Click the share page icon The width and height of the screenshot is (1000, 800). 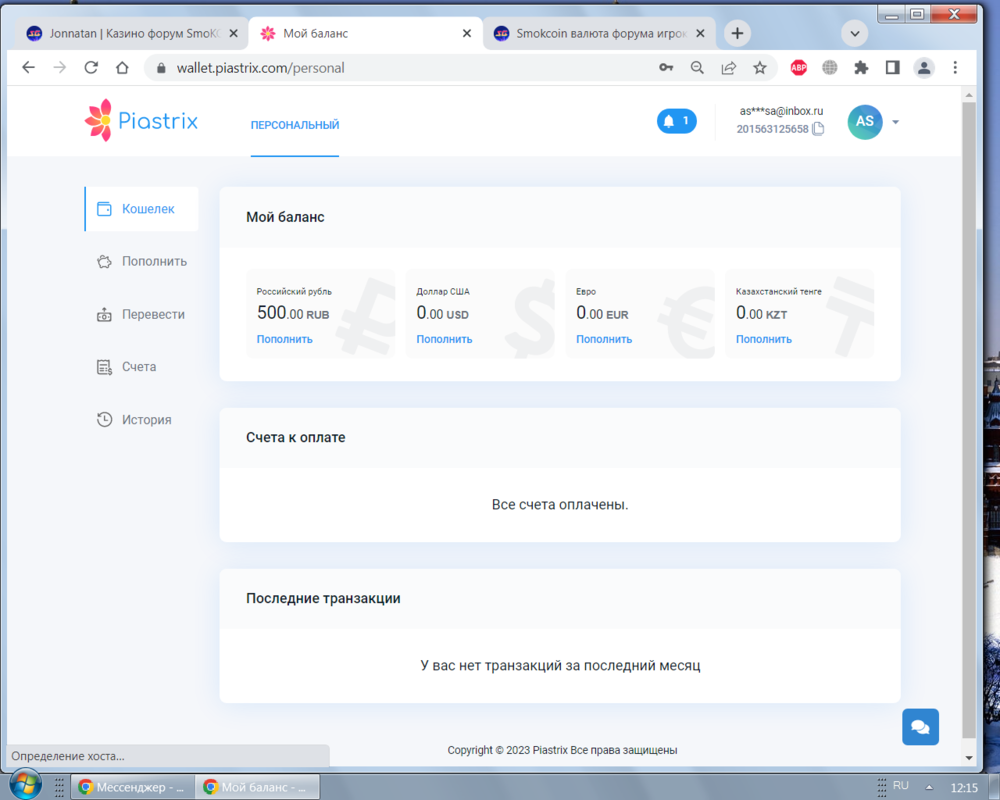coord(728,68)
